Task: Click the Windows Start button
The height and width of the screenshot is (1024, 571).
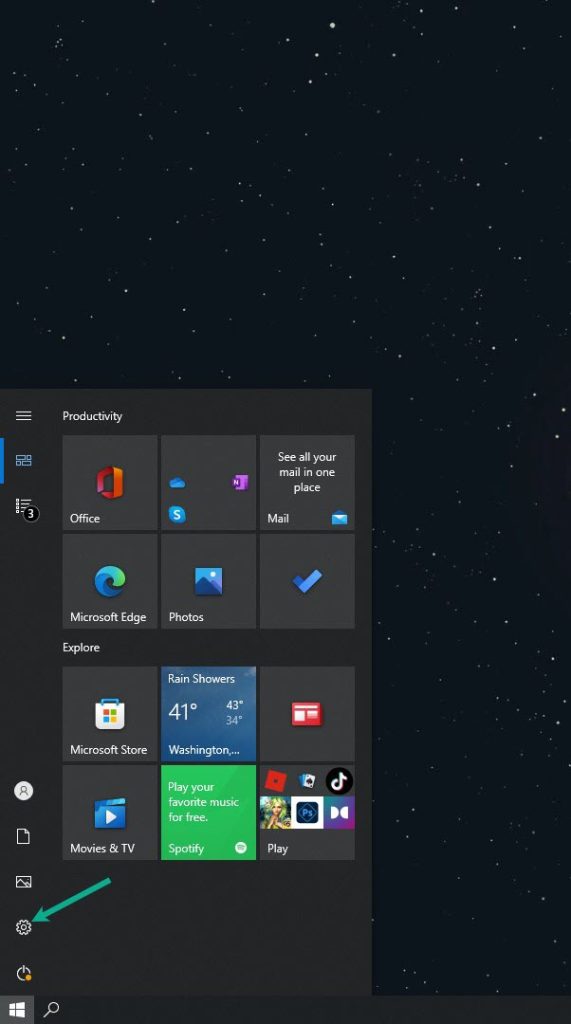Action: (x=17, y=1010)
